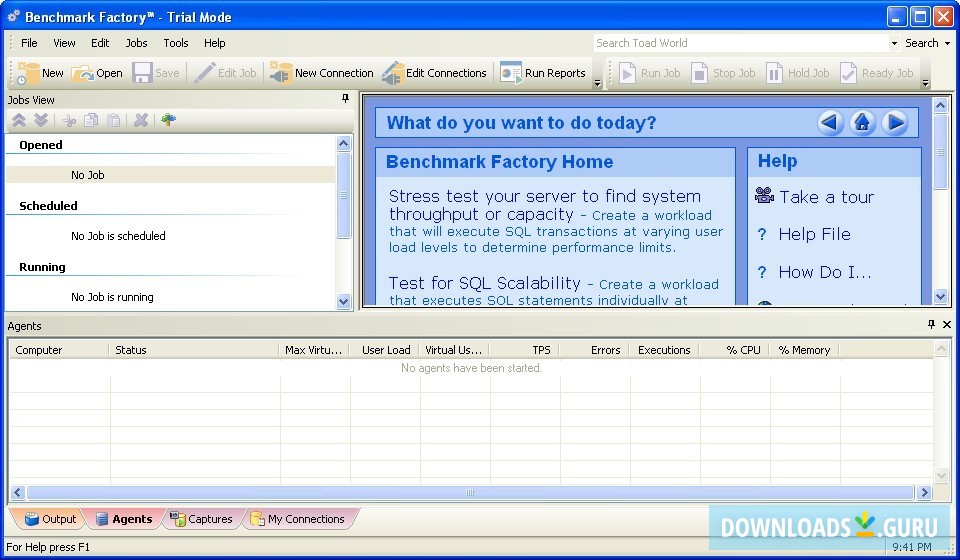Pin the Jobs View panel
This screenshot has width=960, height=560.
coord(345,99)
